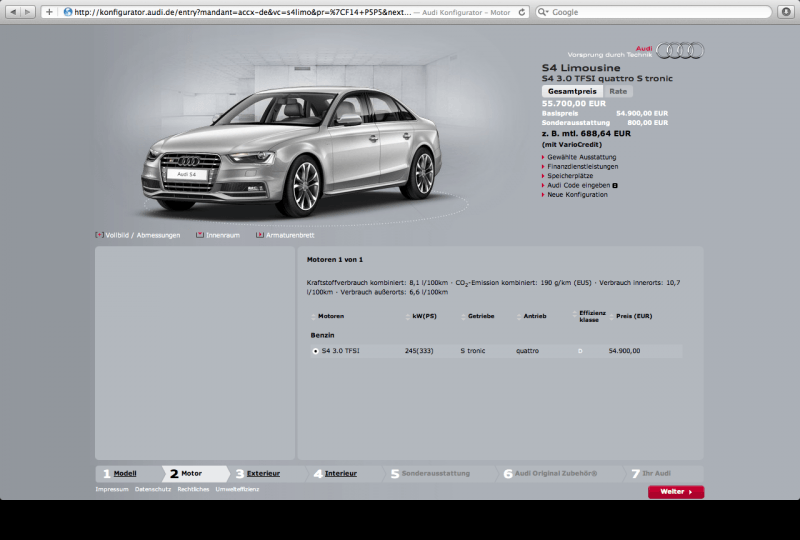800x540 pixels.
Task: Click the Audi S4 car image
Action: point(291,152)
